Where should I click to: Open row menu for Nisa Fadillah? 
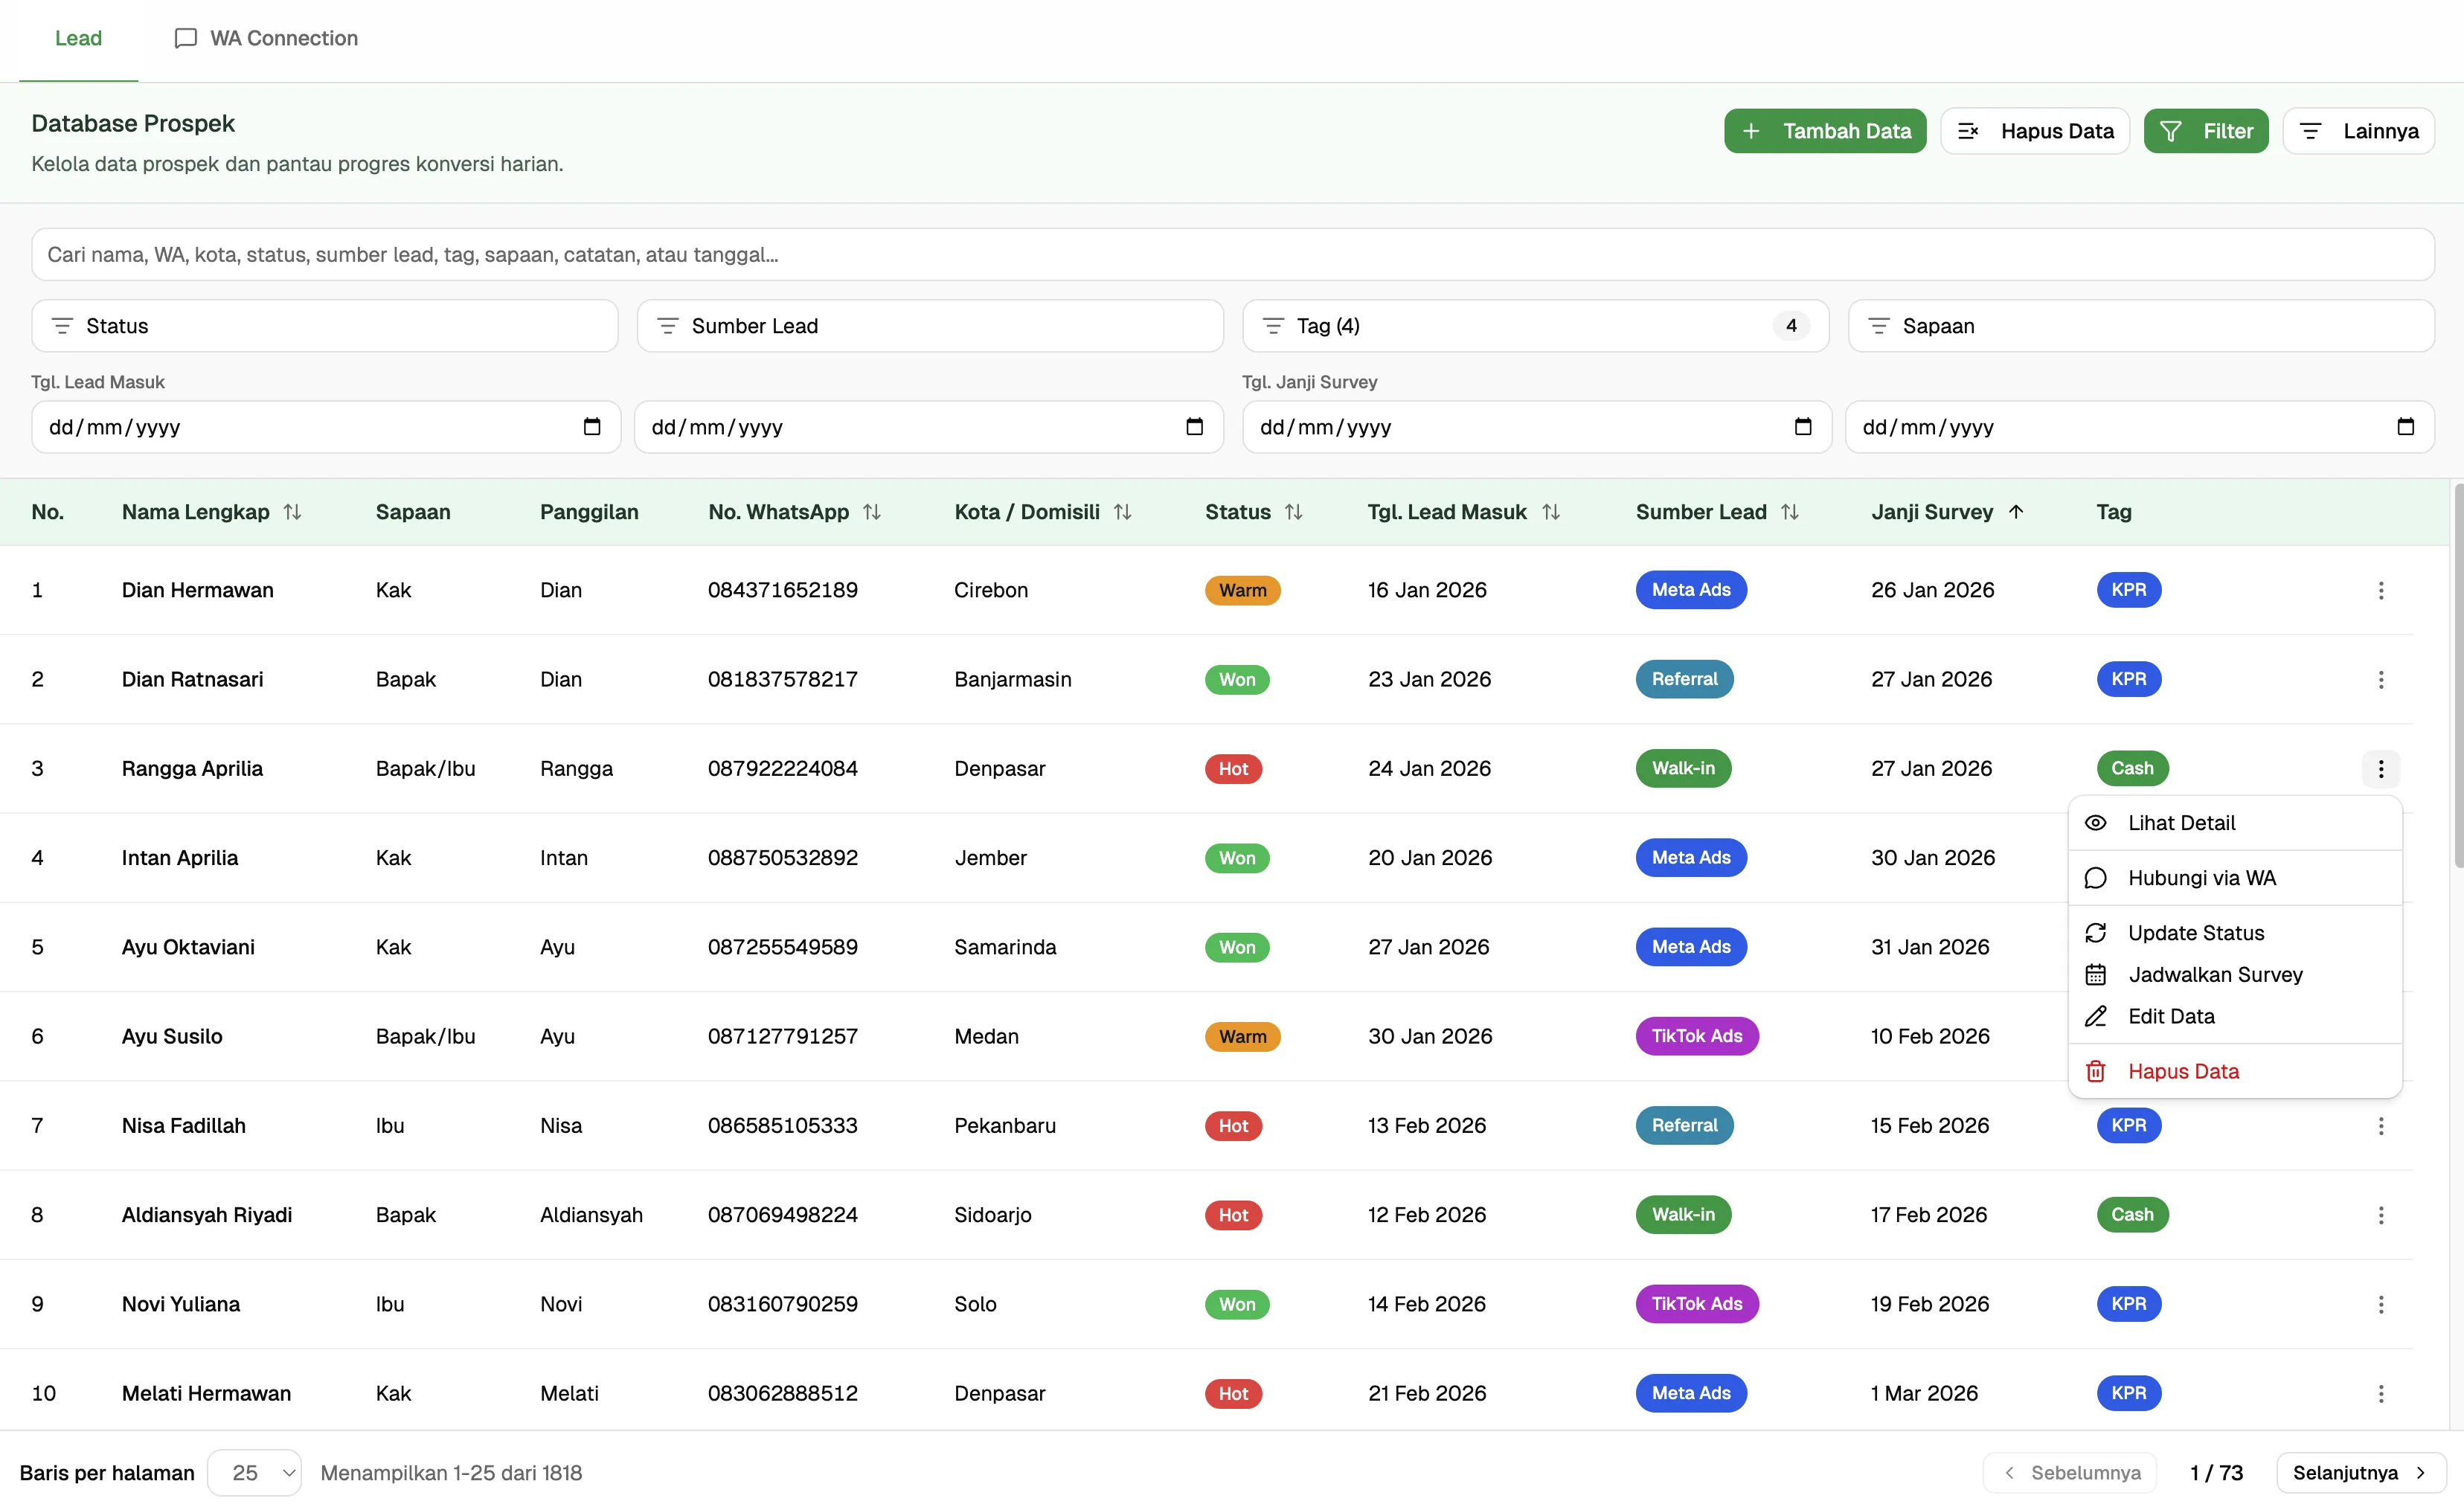2380,1125
